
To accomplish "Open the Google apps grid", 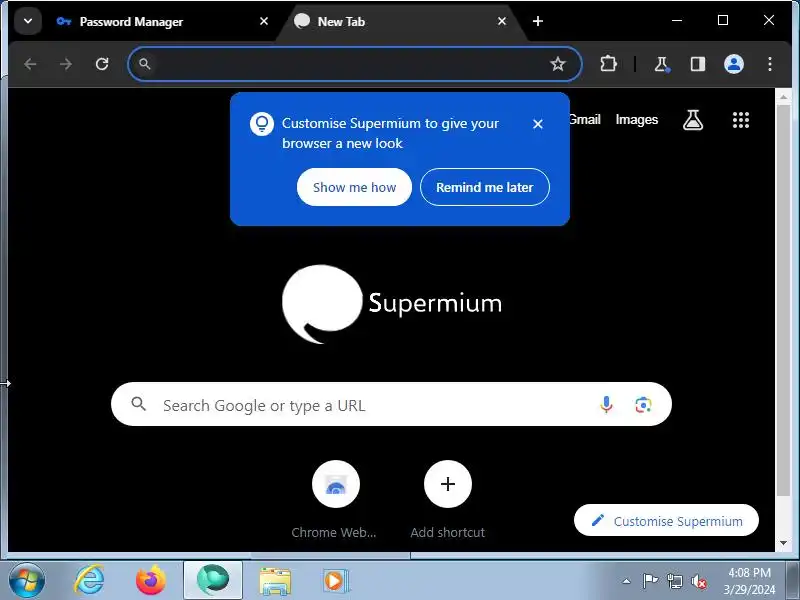I will tap(741, 120).
